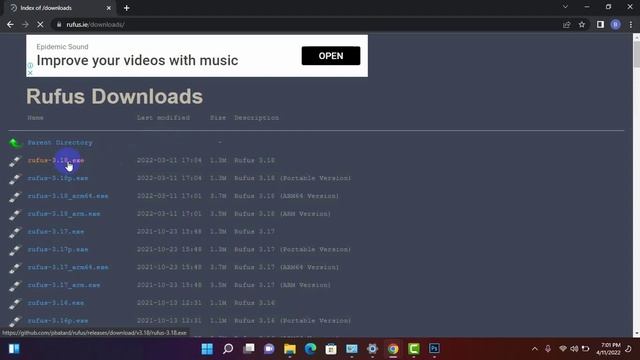Image resolution: width=640 pixels, height=360 pixels.
Task: Close the Epidemic Sound ad
Action: pyautogui.click(x=30, y=73)
